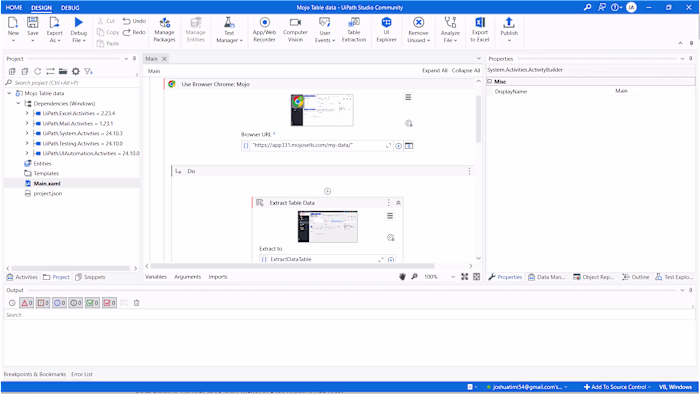The image size is (700, 394).
Task: Click the New file icon
Action: [13, 23]
